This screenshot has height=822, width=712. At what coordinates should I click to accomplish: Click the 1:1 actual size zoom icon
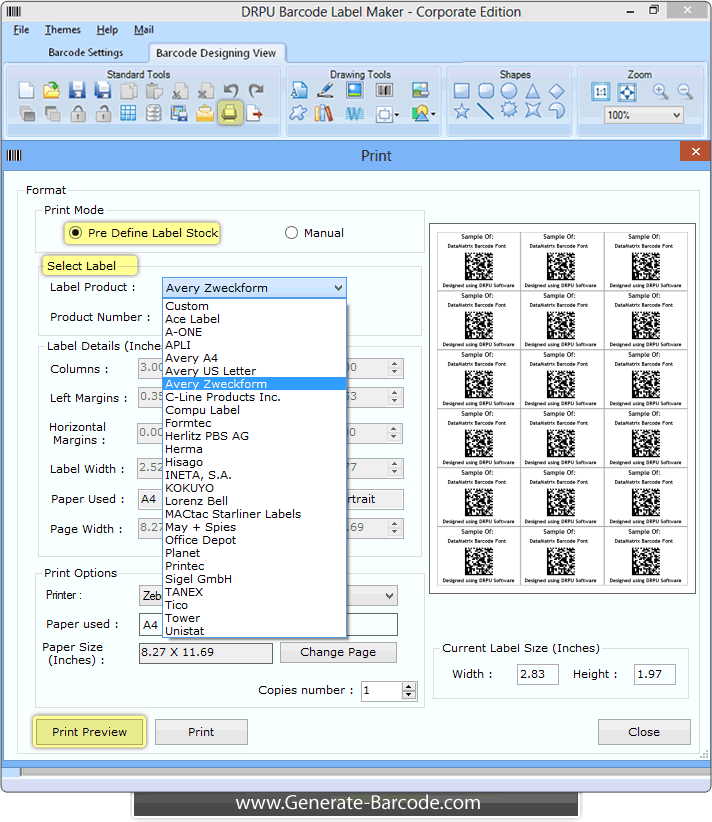(x=601, y=92)
